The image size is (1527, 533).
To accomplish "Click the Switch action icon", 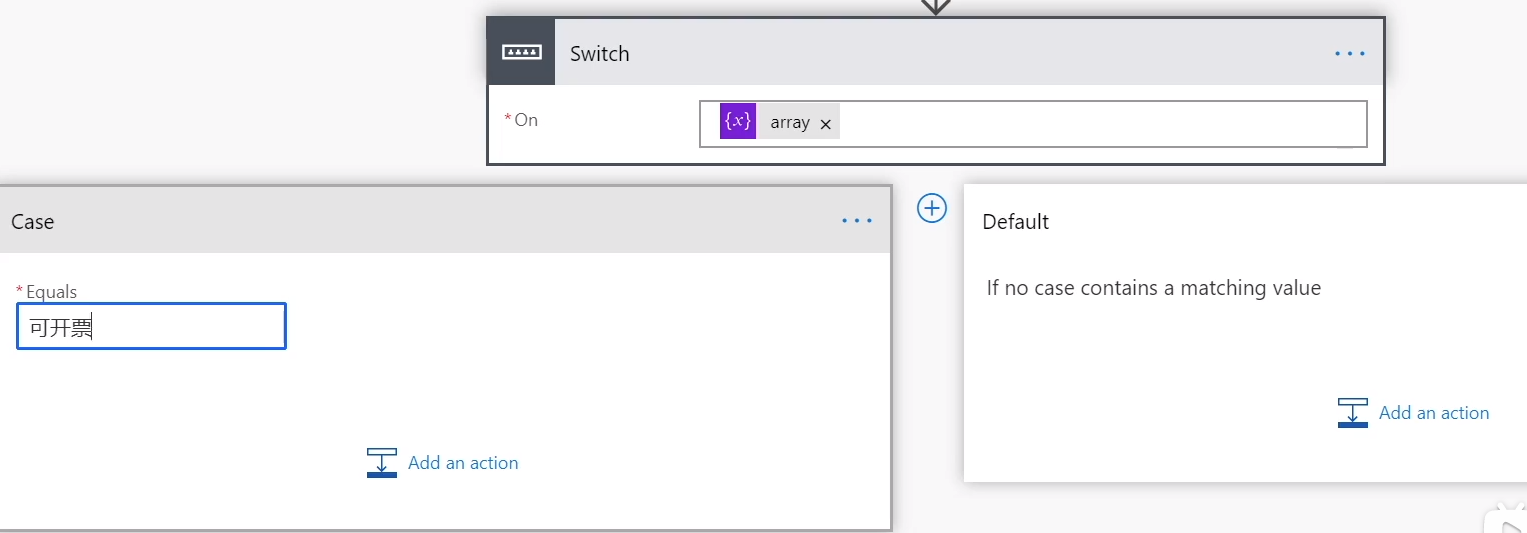I will point(521,52).
